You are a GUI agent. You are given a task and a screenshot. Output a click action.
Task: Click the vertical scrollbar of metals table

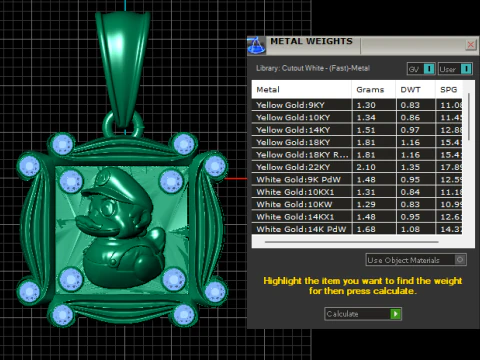coord(469,117)
